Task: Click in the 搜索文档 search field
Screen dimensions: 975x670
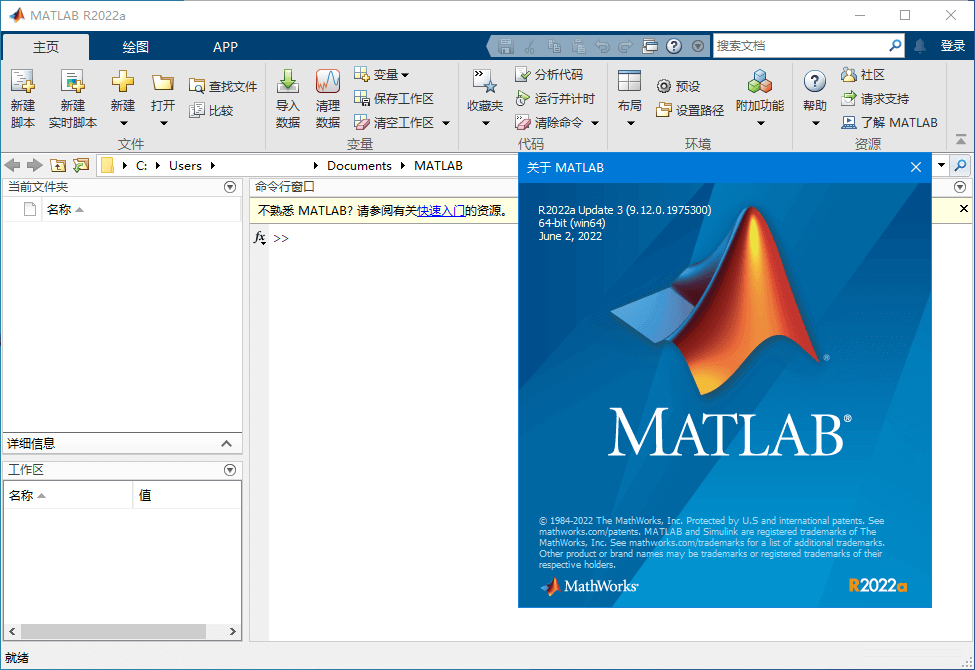Action: (800, 45)
